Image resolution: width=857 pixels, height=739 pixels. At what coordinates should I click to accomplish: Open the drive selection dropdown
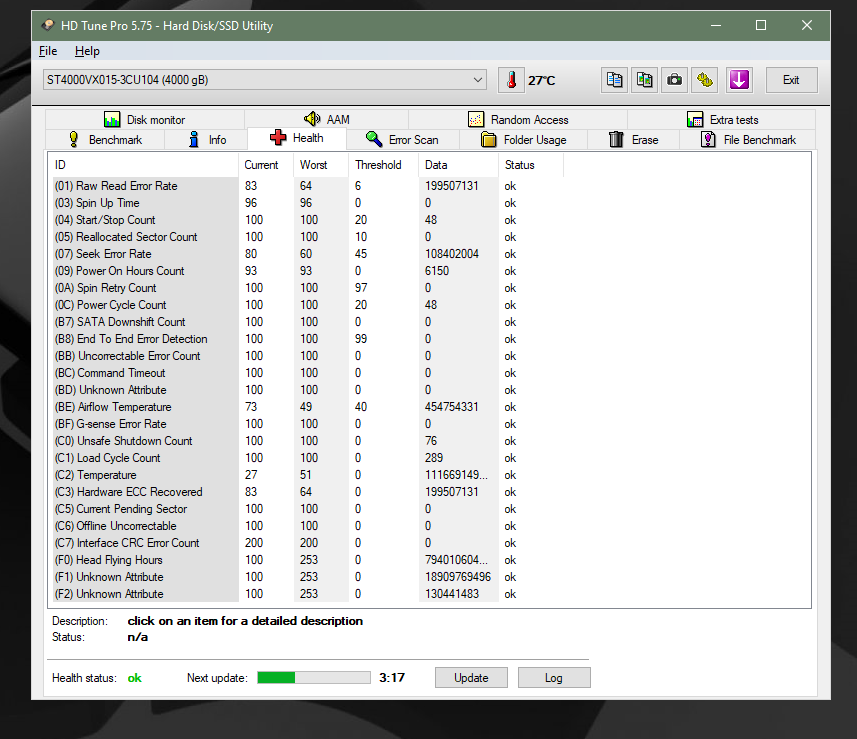tap(265, 80)
